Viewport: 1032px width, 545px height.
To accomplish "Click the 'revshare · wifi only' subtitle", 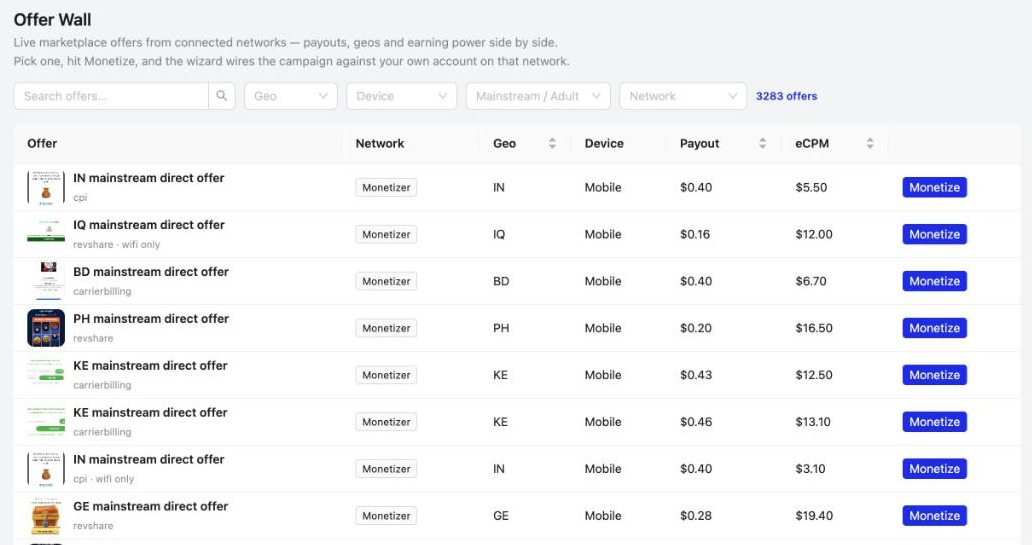I will pos(116,244).
